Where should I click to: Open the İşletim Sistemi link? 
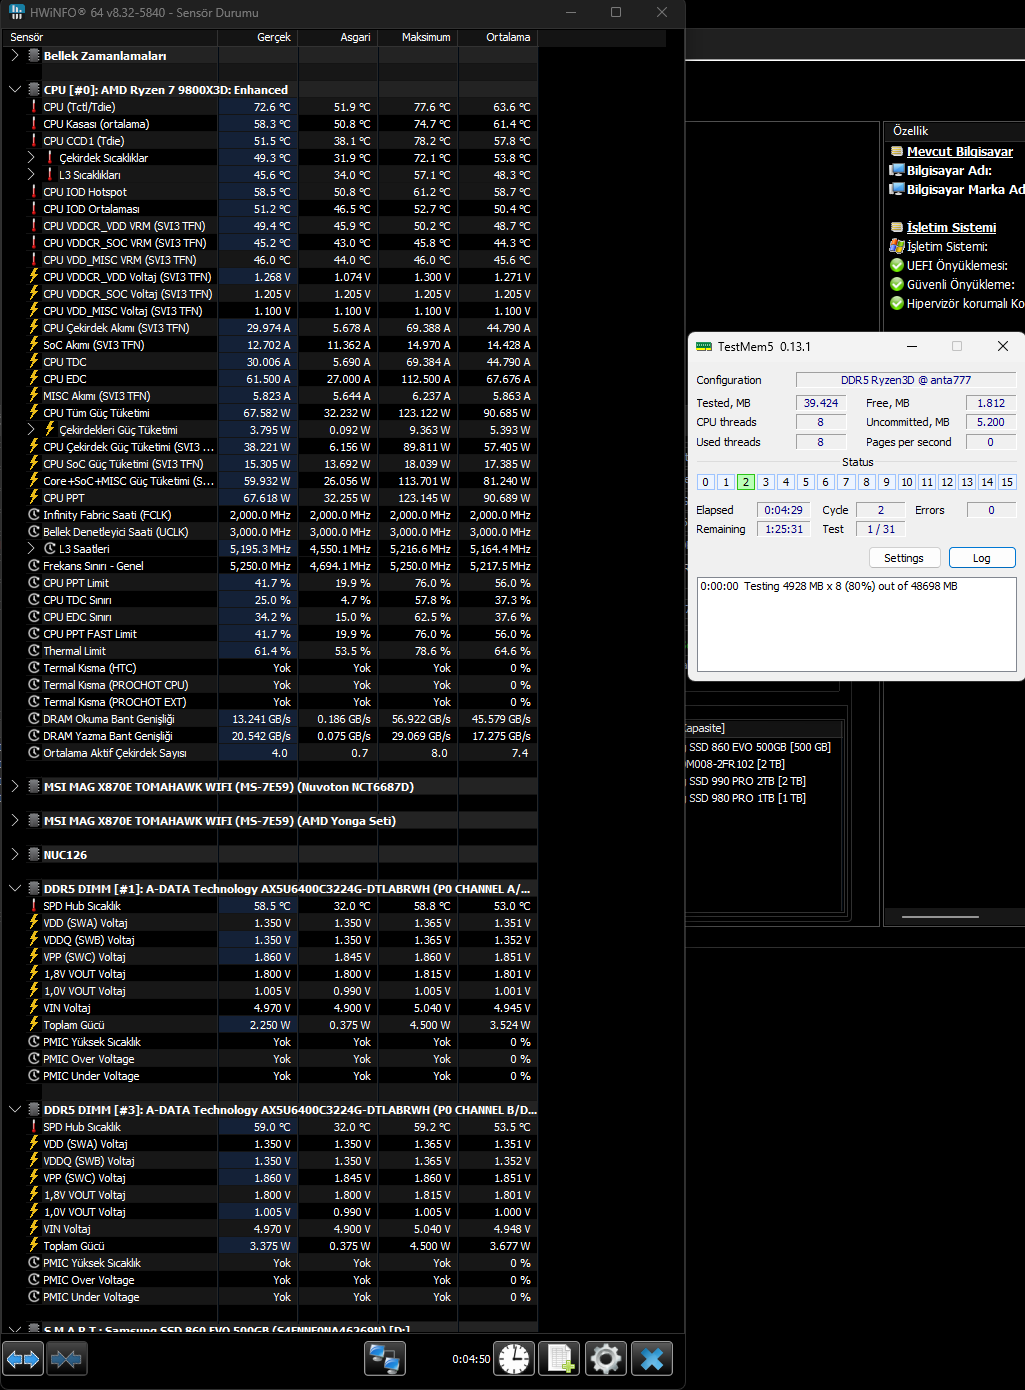pyautogui.click(x=951, y=228)
